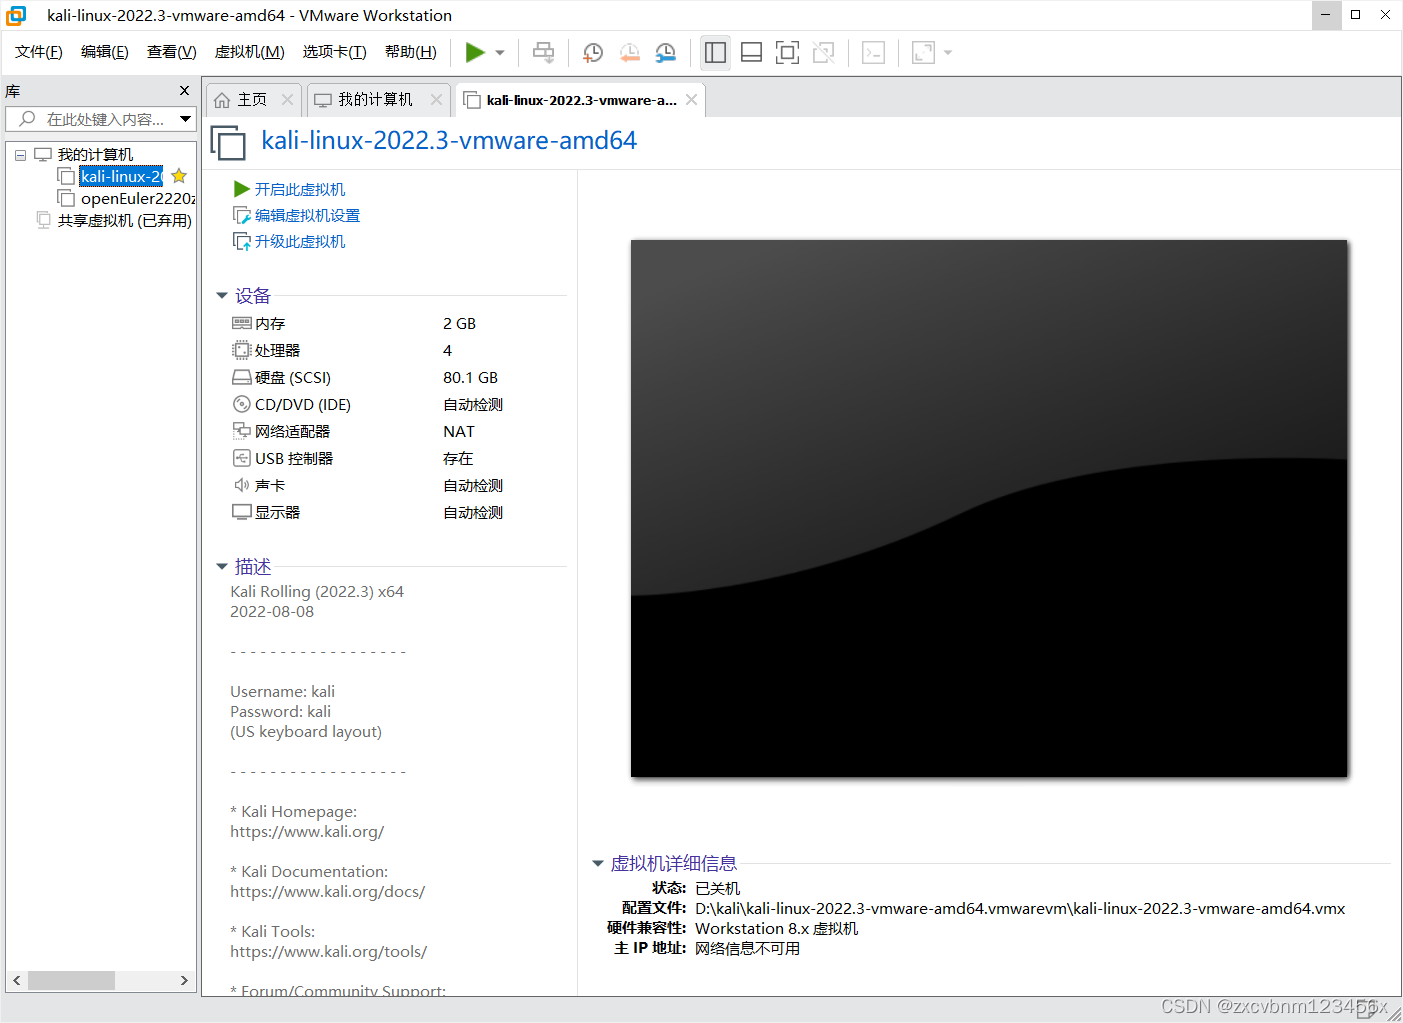The width and height of the screenshot is (1403, 1023).
Task: Close the 主页 tab
Action: [x=287, y=100]
